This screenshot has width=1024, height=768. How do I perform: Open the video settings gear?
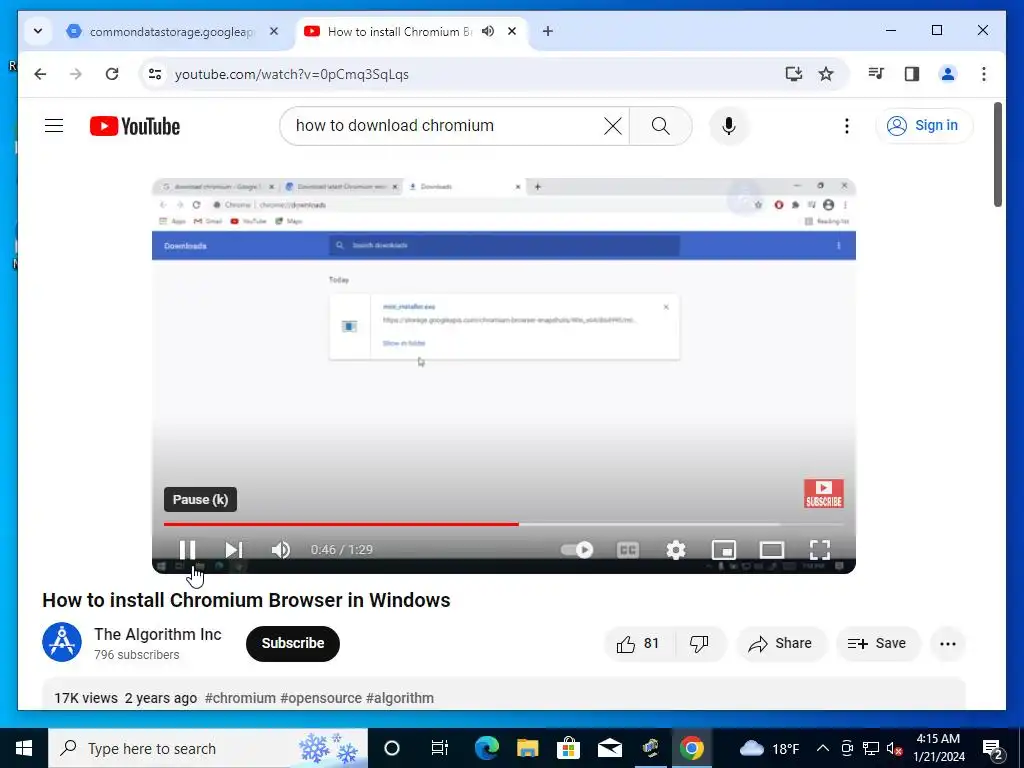[x=676, y=550]
